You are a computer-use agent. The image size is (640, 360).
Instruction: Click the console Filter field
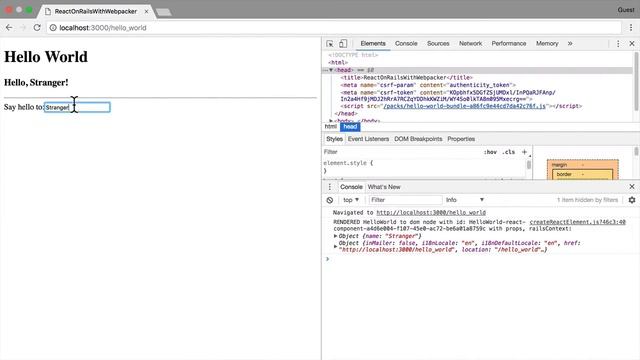coord(405,200)
